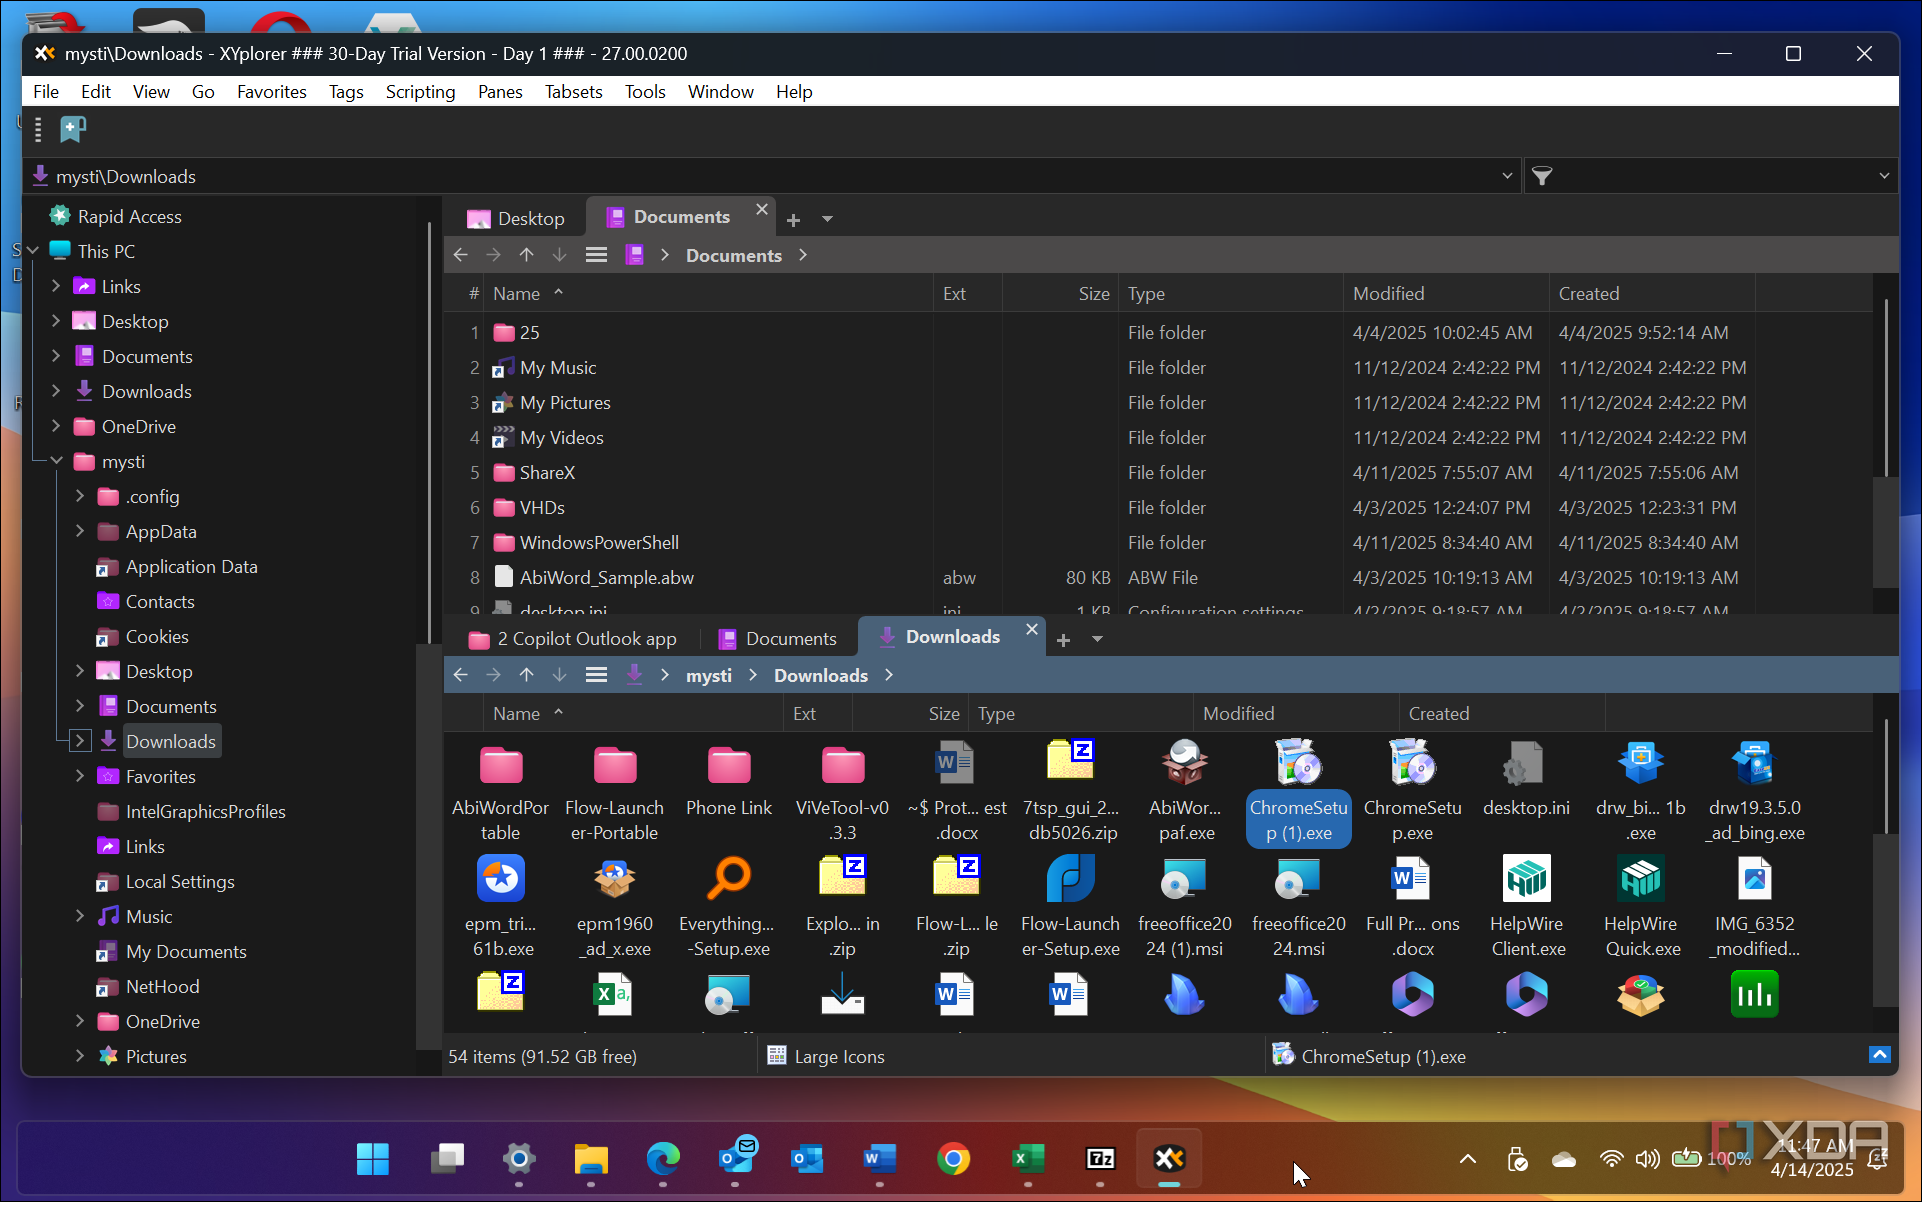Click the filter funnel icon in address bar

[x=1542, y=177]
